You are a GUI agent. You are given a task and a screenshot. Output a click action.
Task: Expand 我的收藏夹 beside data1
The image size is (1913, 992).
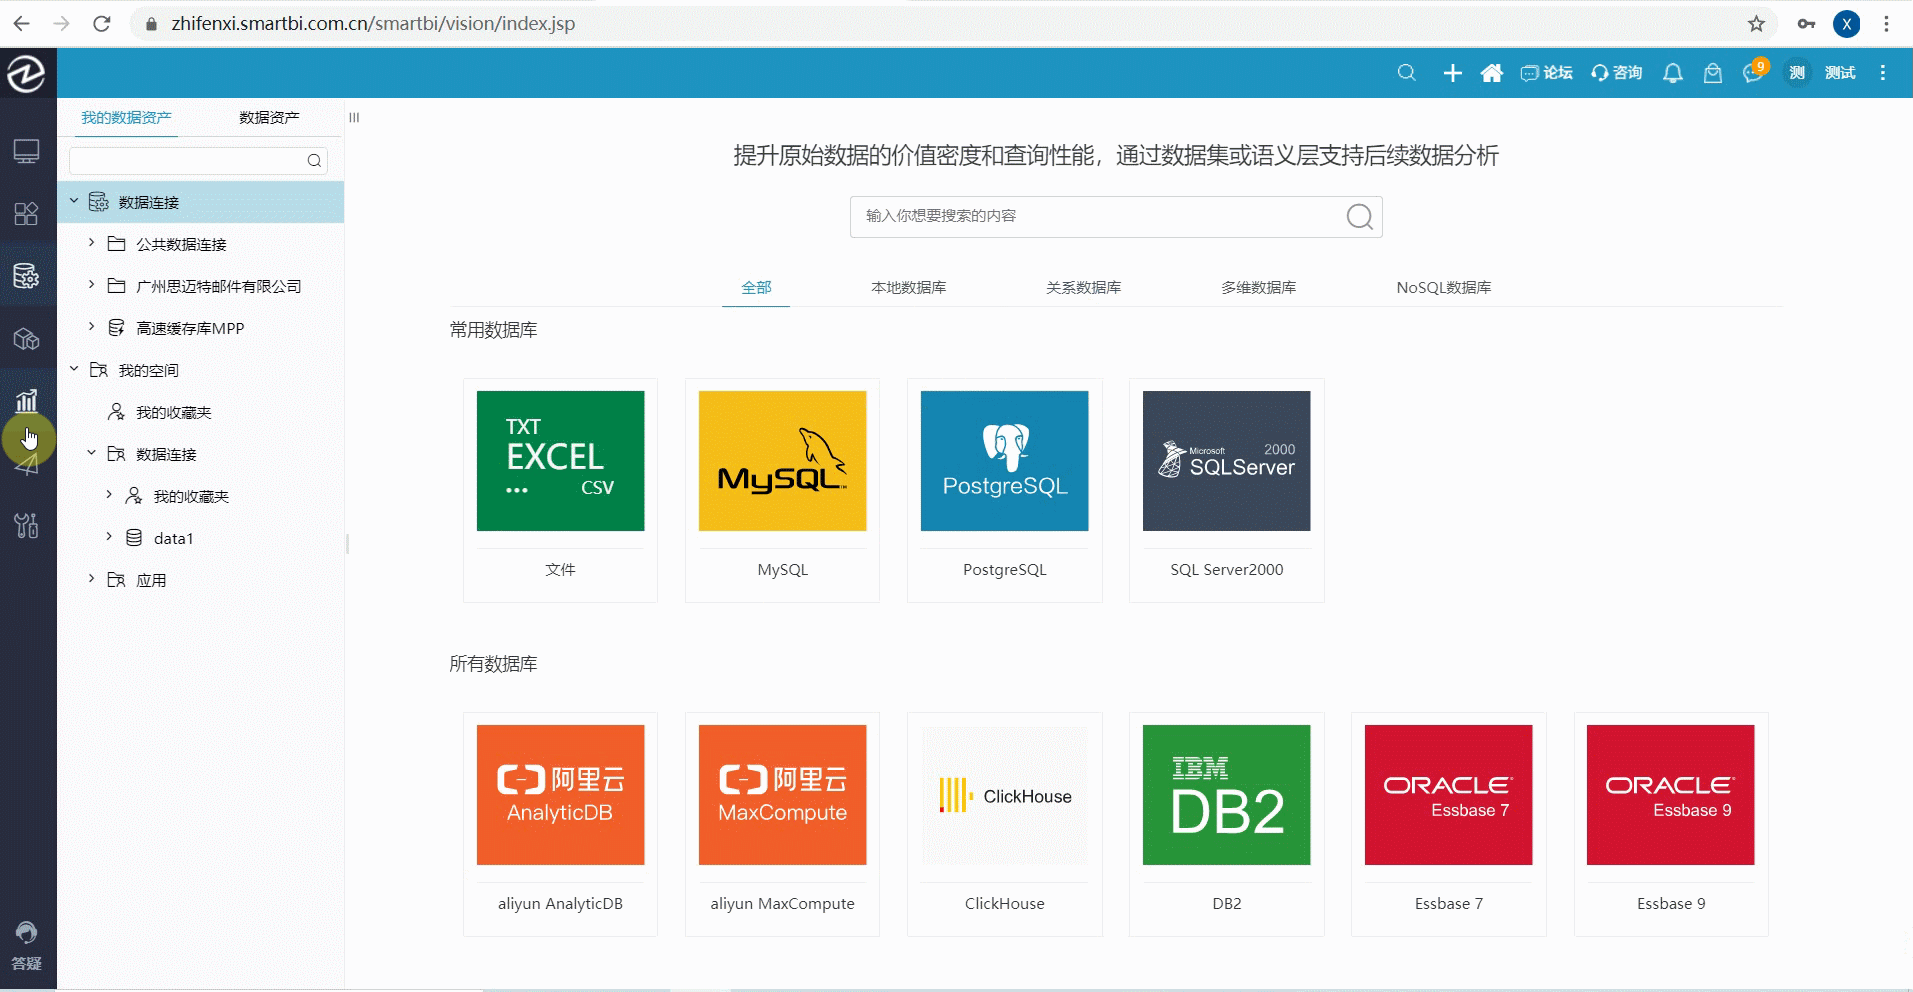[109, 495]
